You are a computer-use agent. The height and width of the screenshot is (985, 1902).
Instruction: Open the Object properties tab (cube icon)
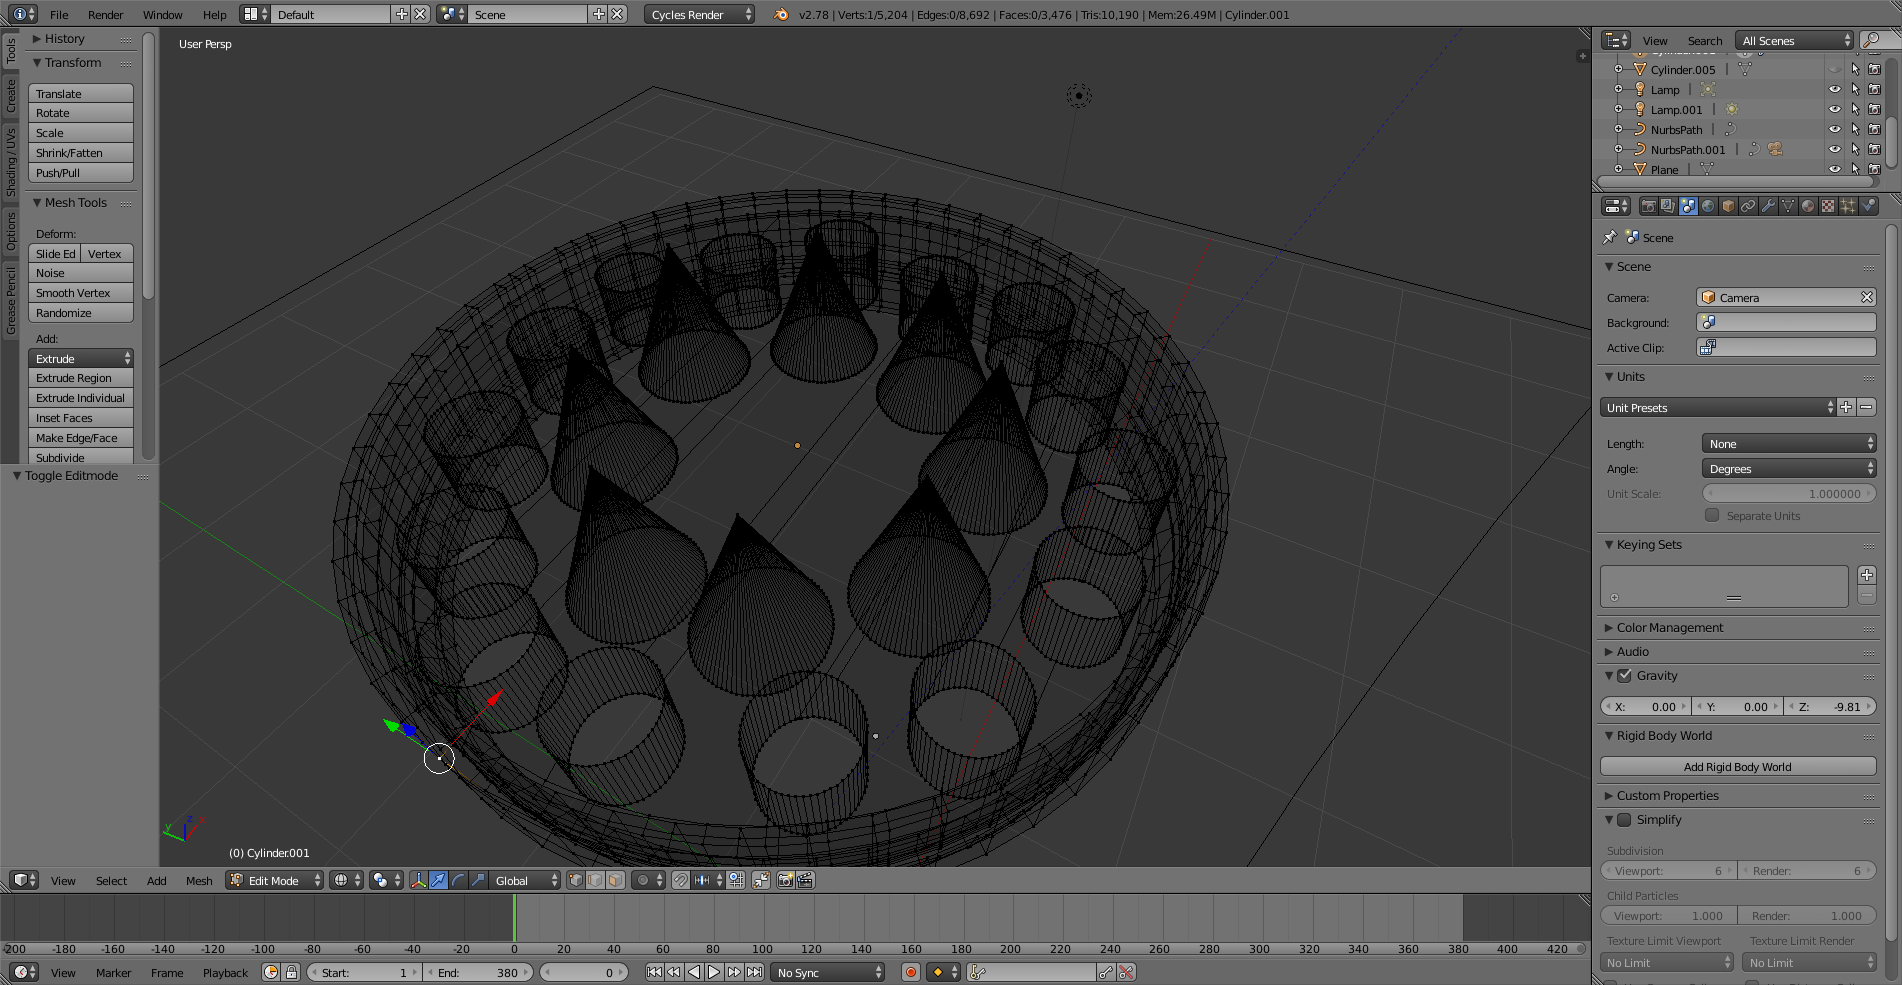click(1728, 206)
